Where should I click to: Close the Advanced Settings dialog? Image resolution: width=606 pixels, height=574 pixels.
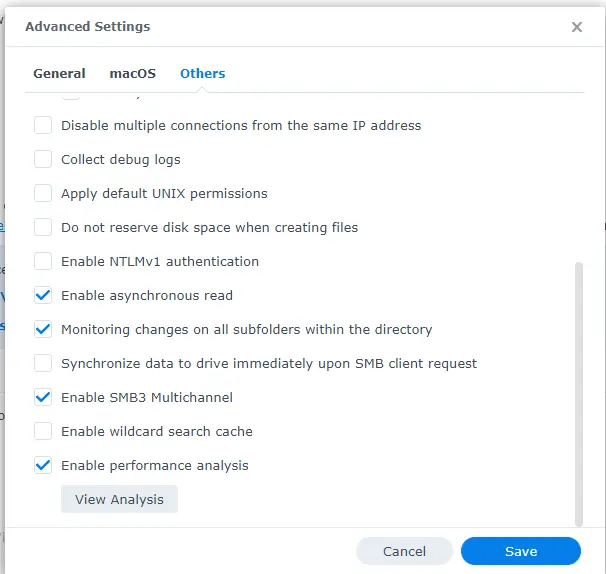577,27
